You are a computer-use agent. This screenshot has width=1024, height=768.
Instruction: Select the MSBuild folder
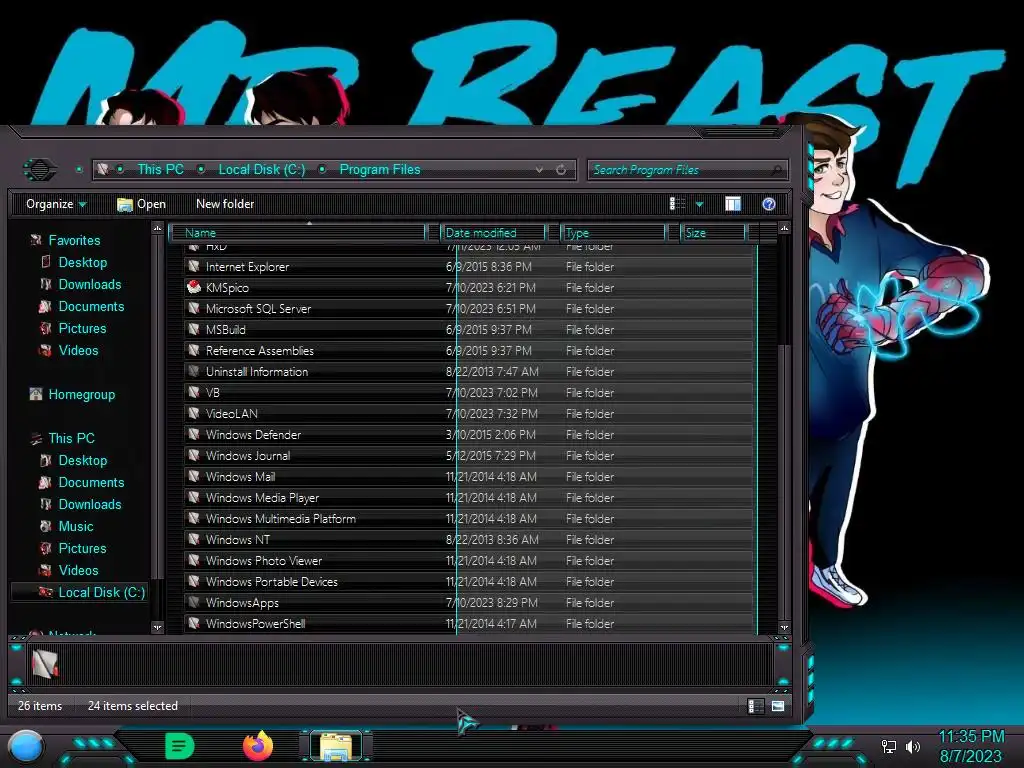468,329
